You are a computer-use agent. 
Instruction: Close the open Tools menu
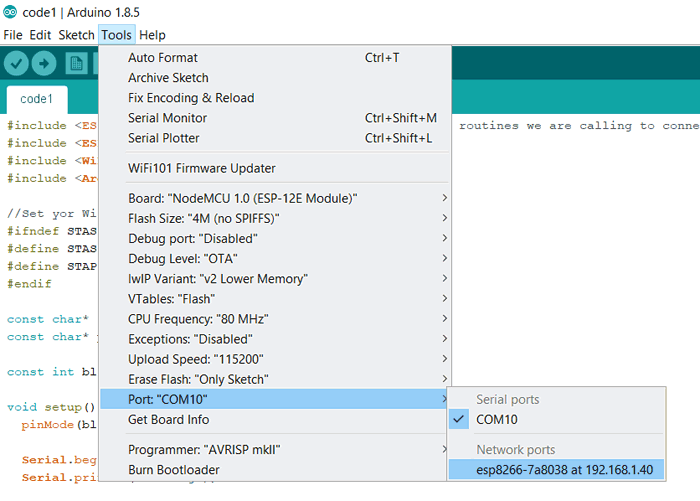(117, 35)
